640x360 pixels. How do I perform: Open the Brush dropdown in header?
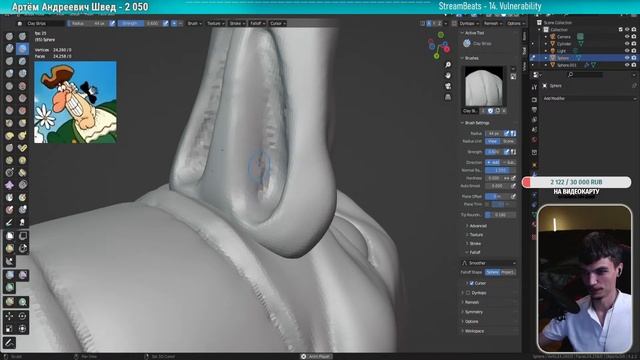[194, 23]
